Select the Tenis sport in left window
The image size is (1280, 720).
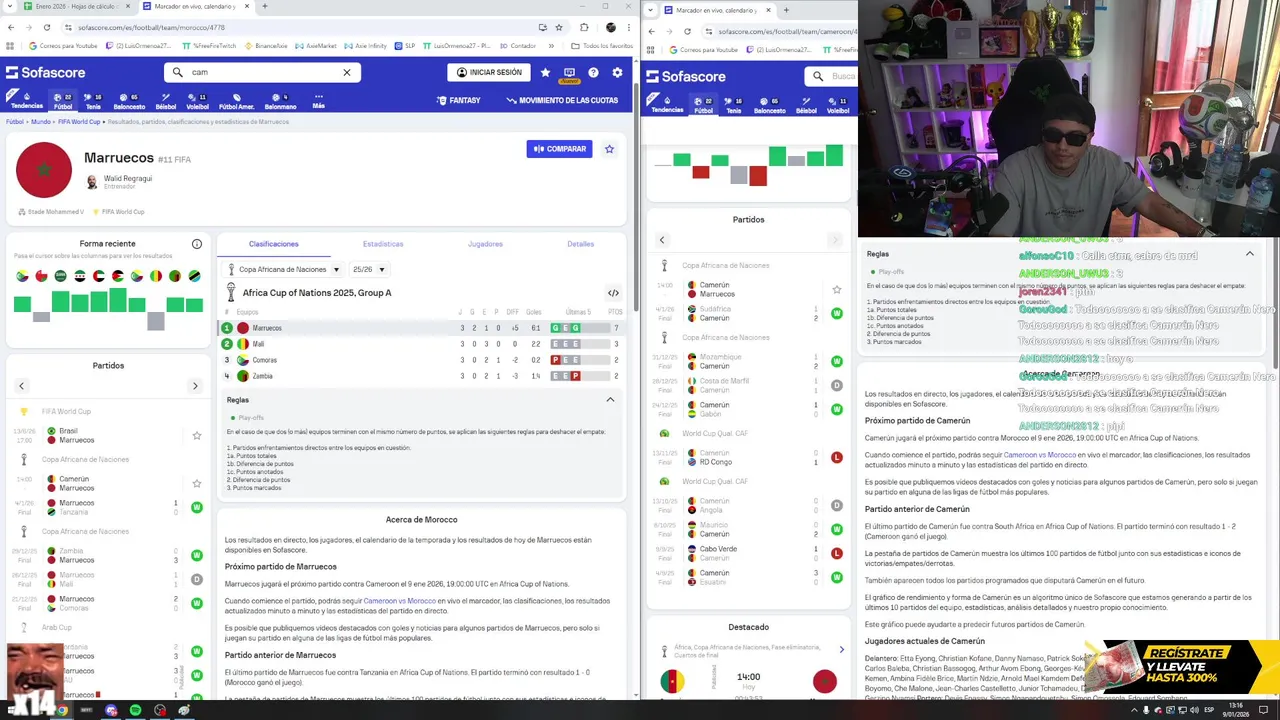coord(93,101)
